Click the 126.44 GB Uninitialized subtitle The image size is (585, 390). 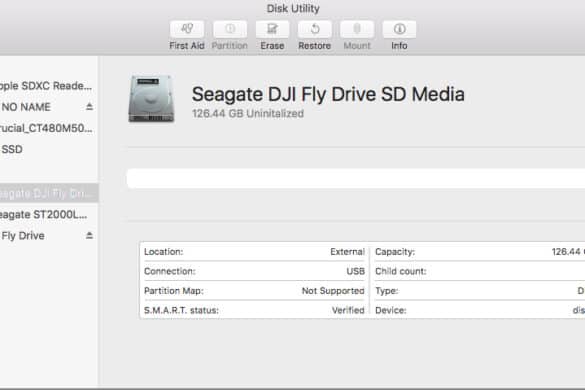[x=248, y=113]
